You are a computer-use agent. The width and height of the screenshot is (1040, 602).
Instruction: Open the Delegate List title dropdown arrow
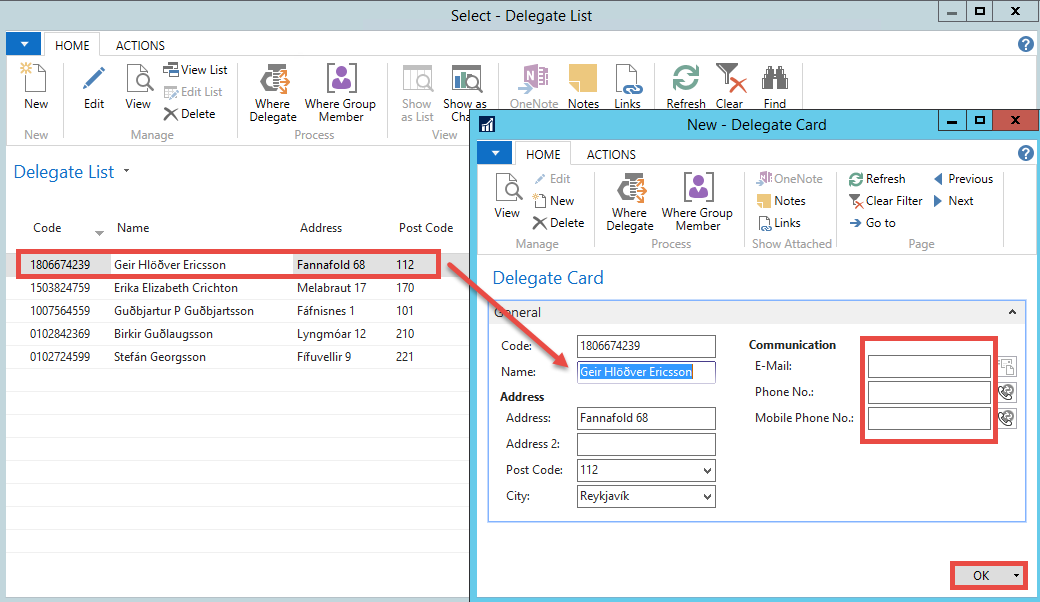[x=126, y=172]
